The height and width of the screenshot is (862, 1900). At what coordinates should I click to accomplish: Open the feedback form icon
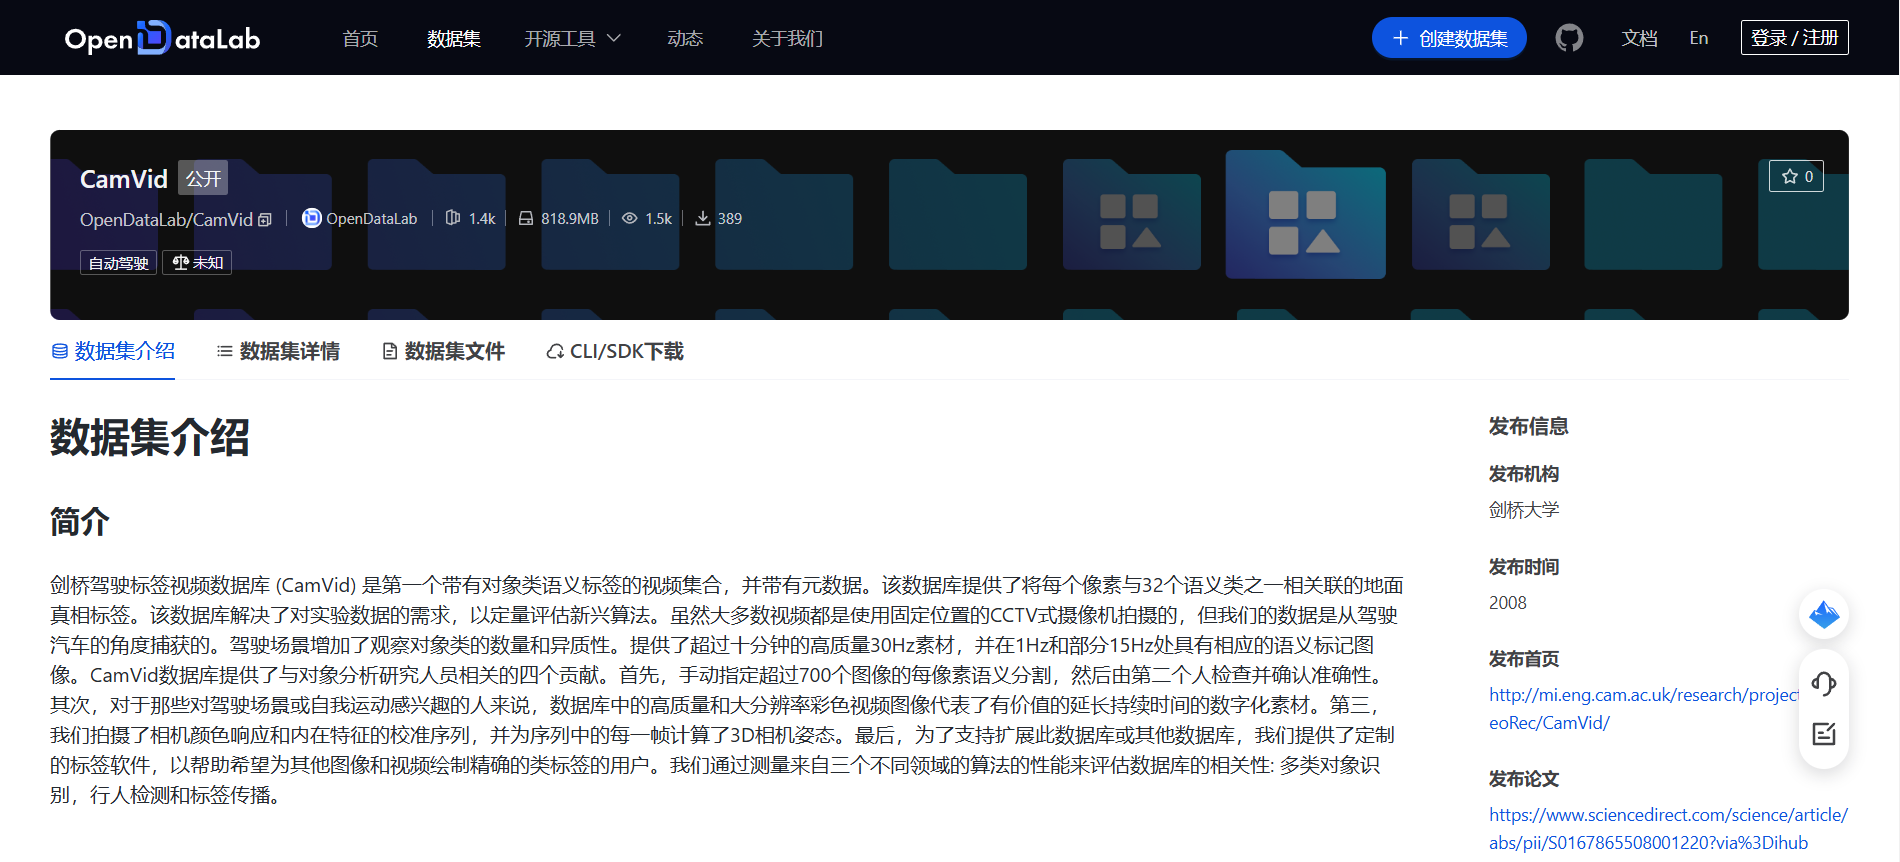pyautogui.click(x=1824, y=734)
